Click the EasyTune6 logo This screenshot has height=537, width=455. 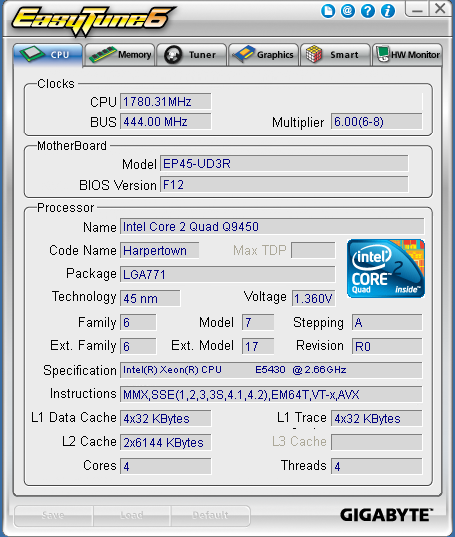click(x=93, y=20)
